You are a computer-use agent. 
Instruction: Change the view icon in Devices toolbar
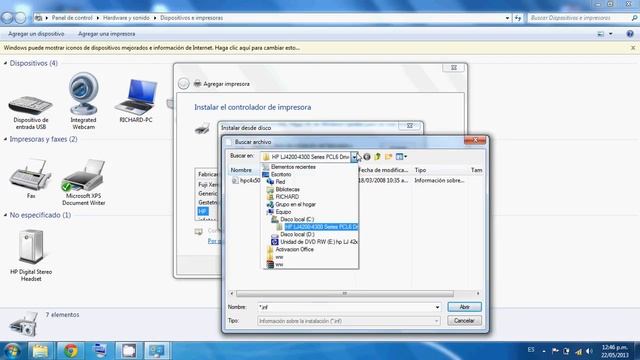tap(601, 34)
